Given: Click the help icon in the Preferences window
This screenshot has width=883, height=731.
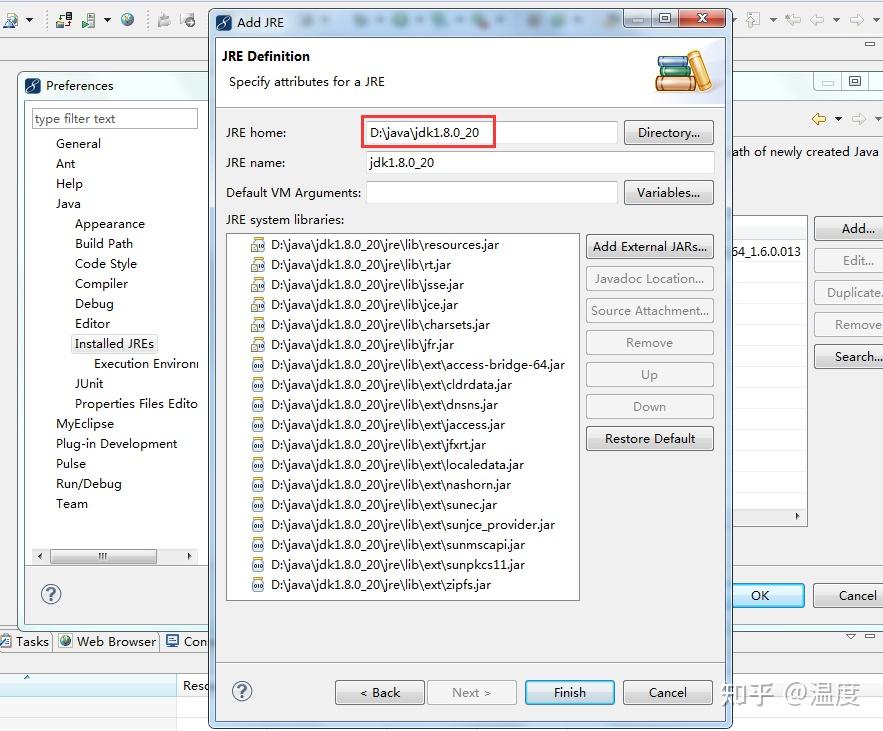Looking at the screenshot, I should pos(51,594).
